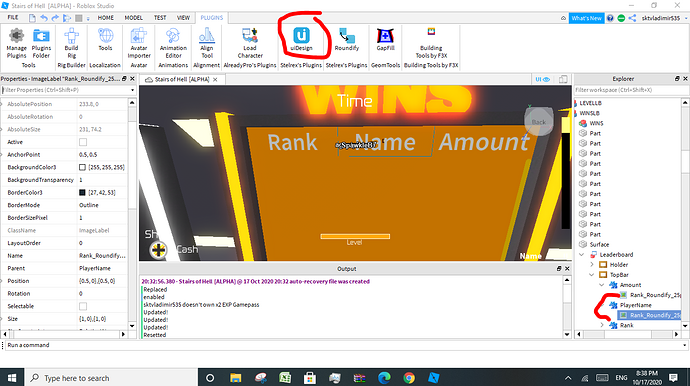
Task: Collapse the Leaderboard tree node
Action: 582,254
